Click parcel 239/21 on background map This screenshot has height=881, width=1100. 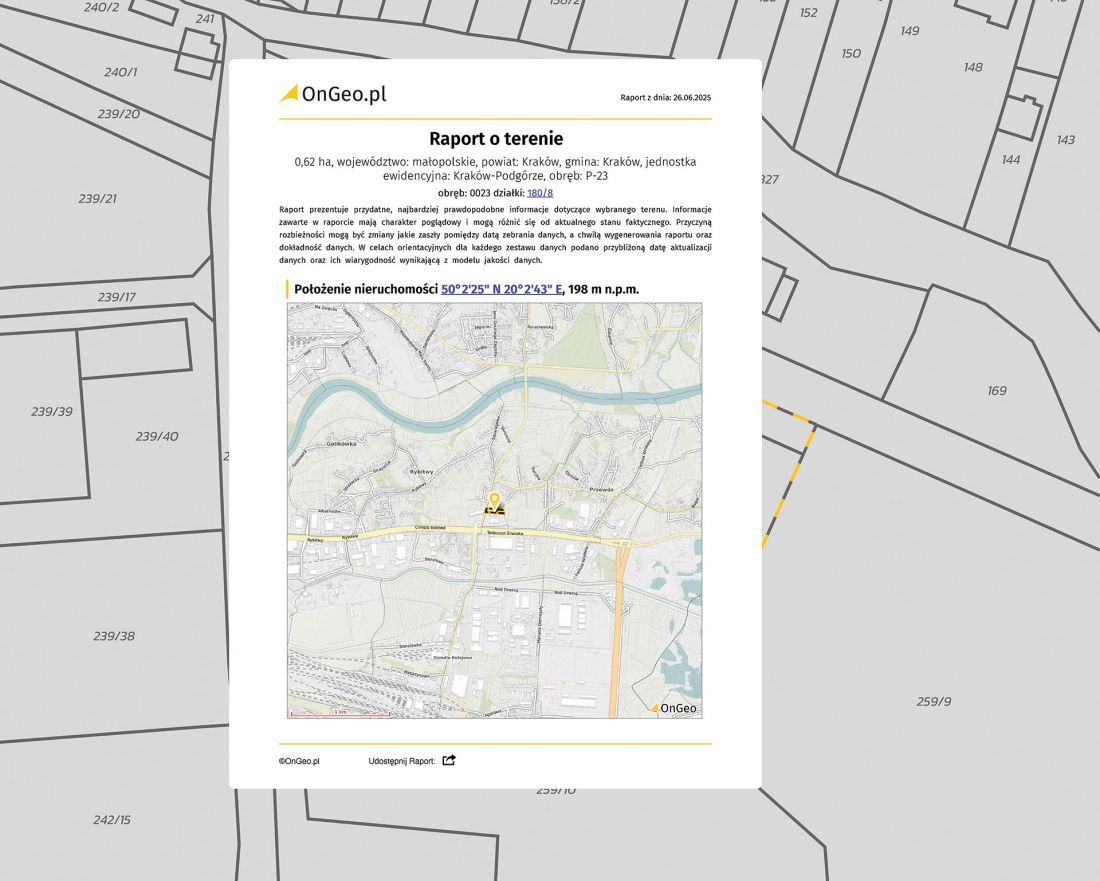(98, 199)
